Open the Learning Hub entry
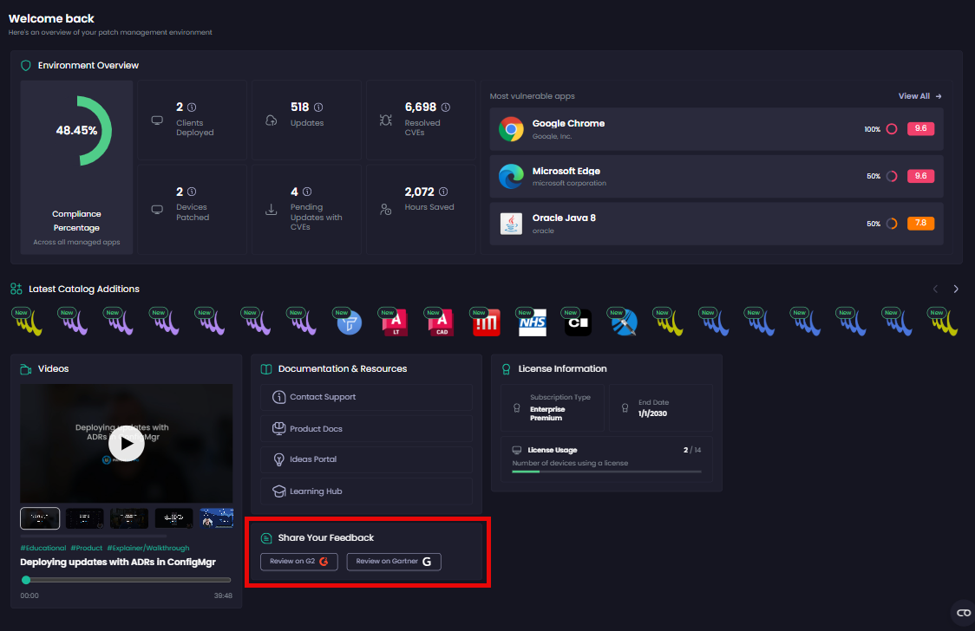This screenshot has height=631, width=975. (x=366, y=491)
